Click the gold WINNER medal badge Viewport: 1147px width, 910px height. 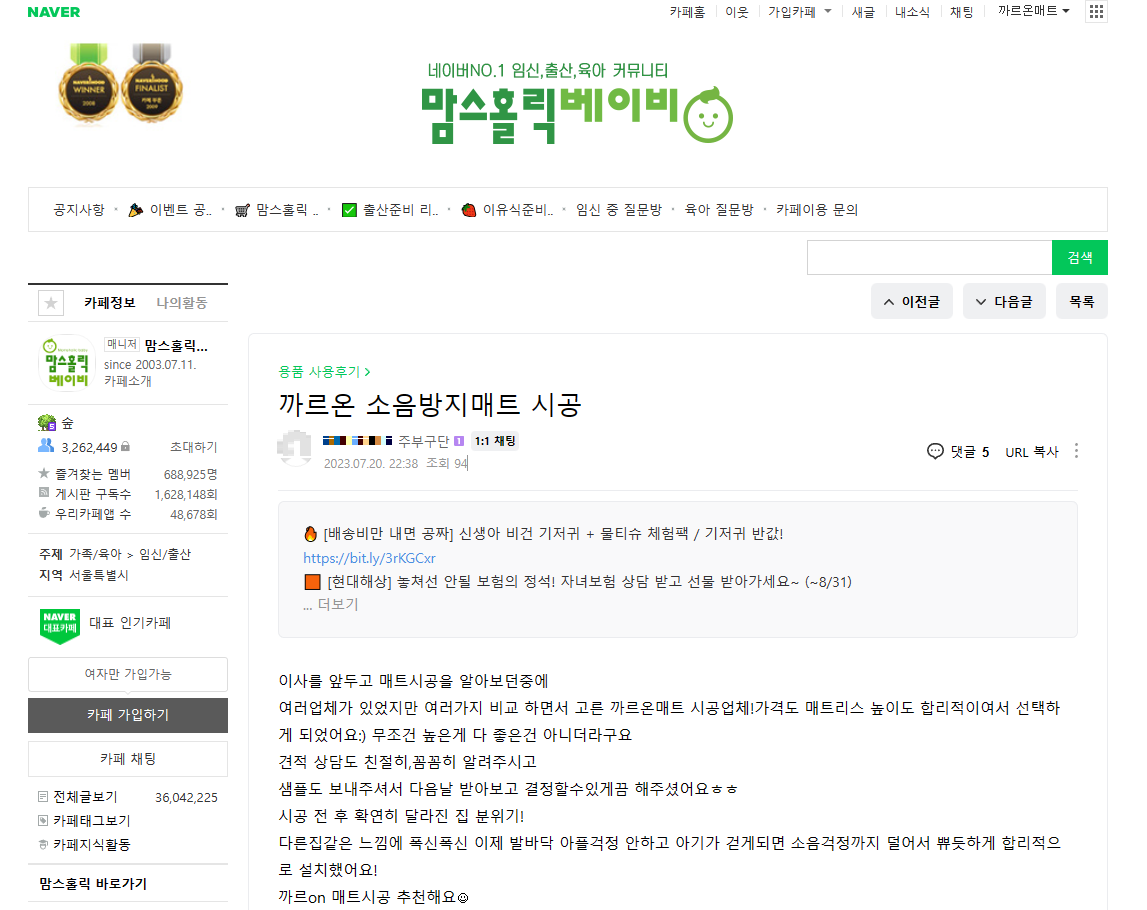(89, 84)
